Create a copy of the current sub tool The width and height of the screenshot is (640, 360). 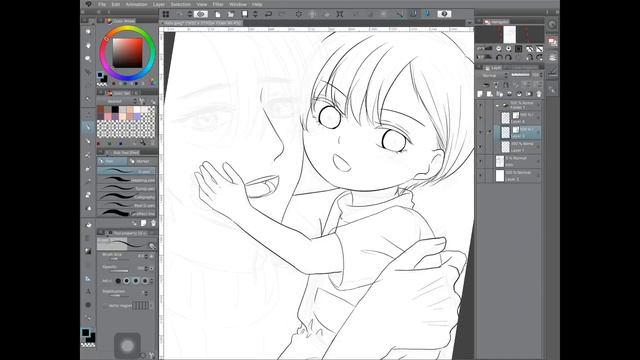(143, 223)
